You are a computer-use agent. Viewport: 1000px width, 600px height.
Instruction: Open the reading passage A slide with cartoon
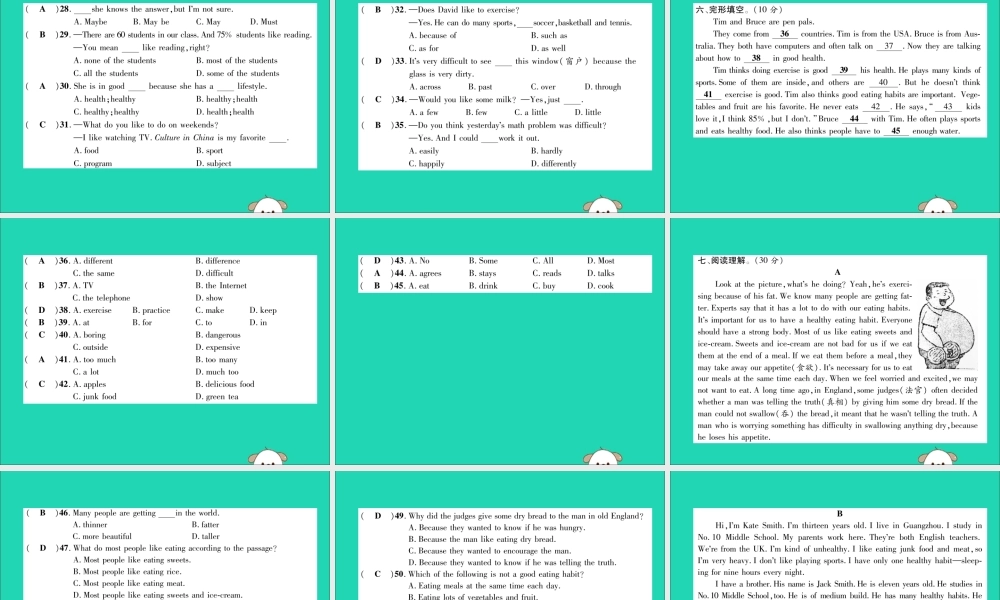[835, 341]
